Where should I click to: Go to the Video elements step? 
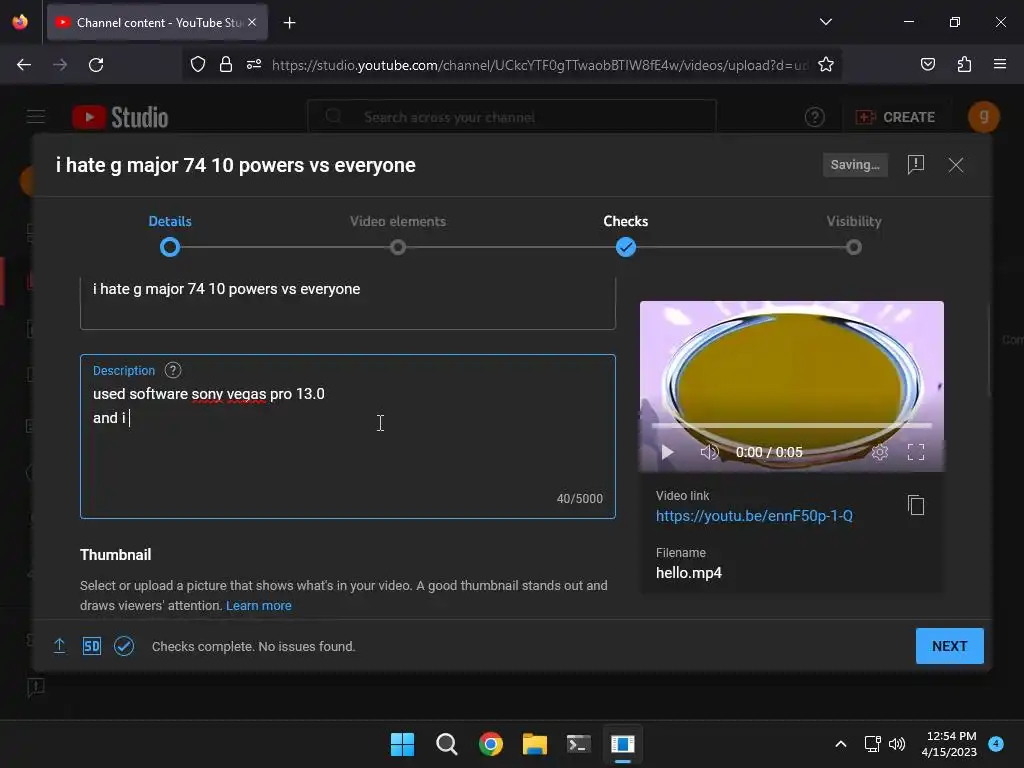(398, 235)
